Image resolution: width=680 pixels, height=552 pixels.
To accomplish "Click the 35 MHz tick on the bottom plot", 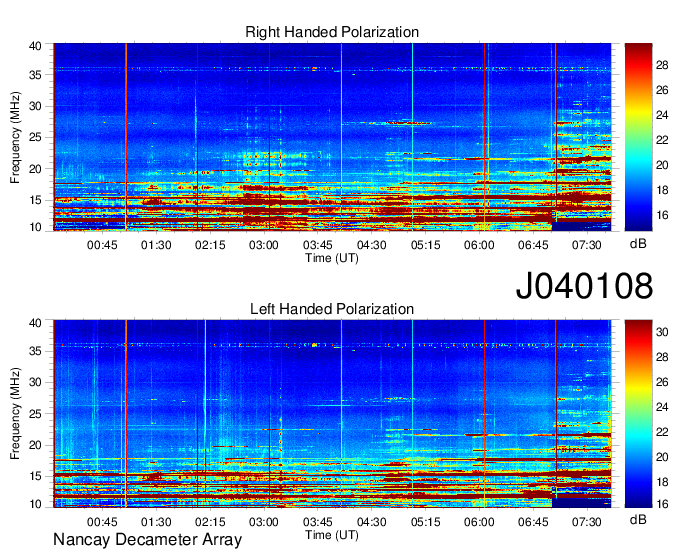I will pyautogui.click(x=35, y=351).
